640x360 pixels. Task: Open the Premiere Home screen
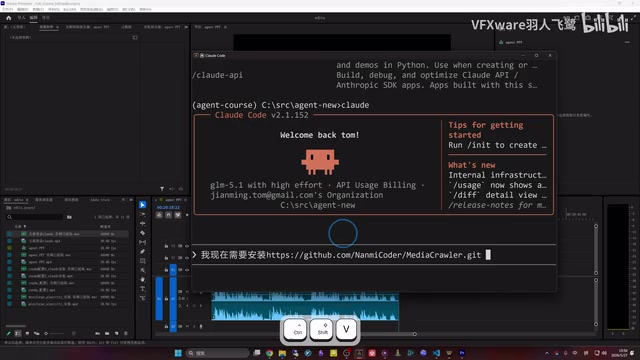[9, 18]
